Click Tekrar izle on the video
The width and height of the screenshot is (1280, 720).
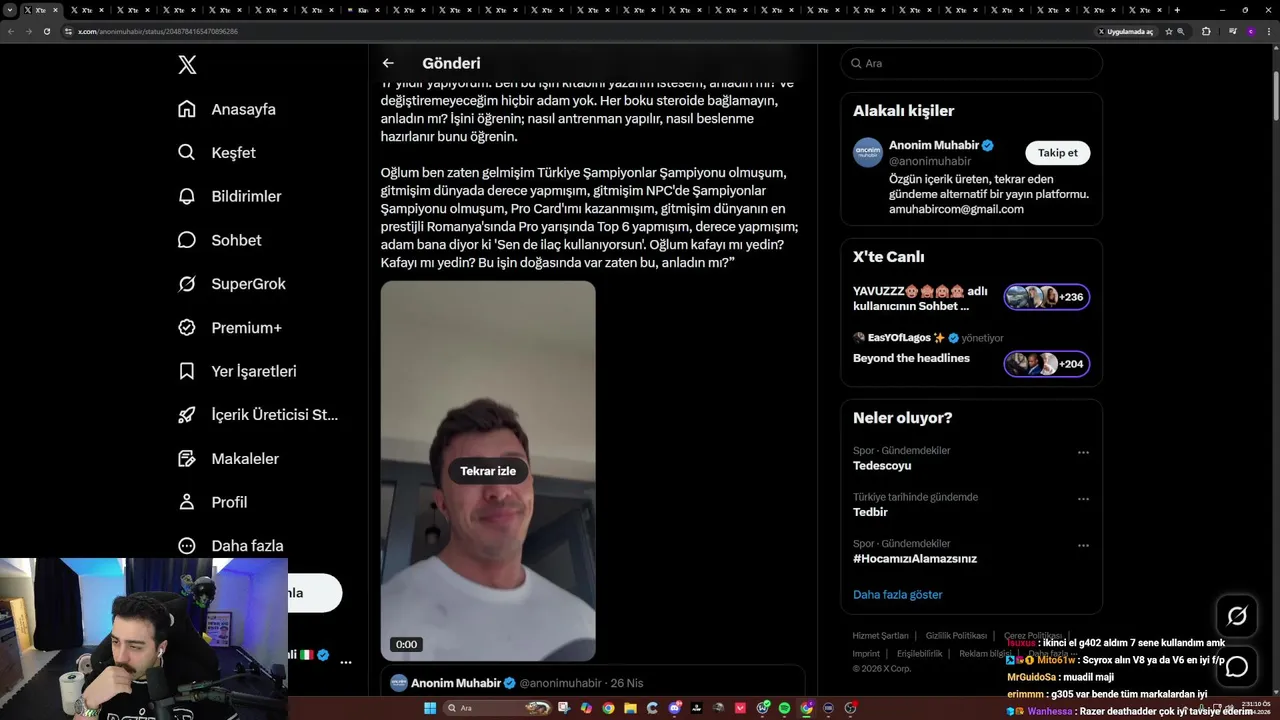coord(488,471)
